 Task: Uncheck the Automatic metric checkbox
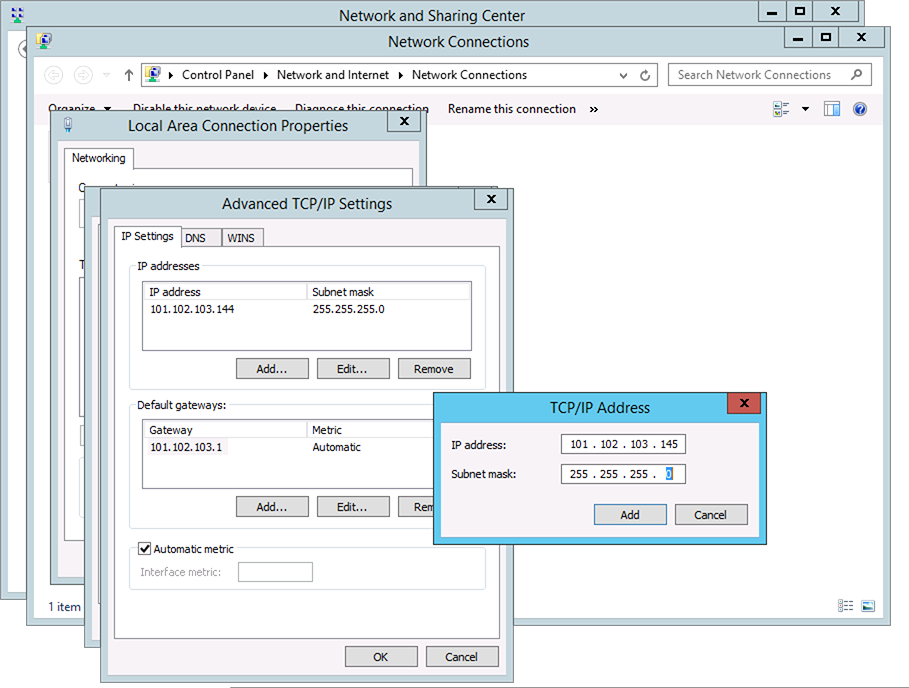coord(145,549)
